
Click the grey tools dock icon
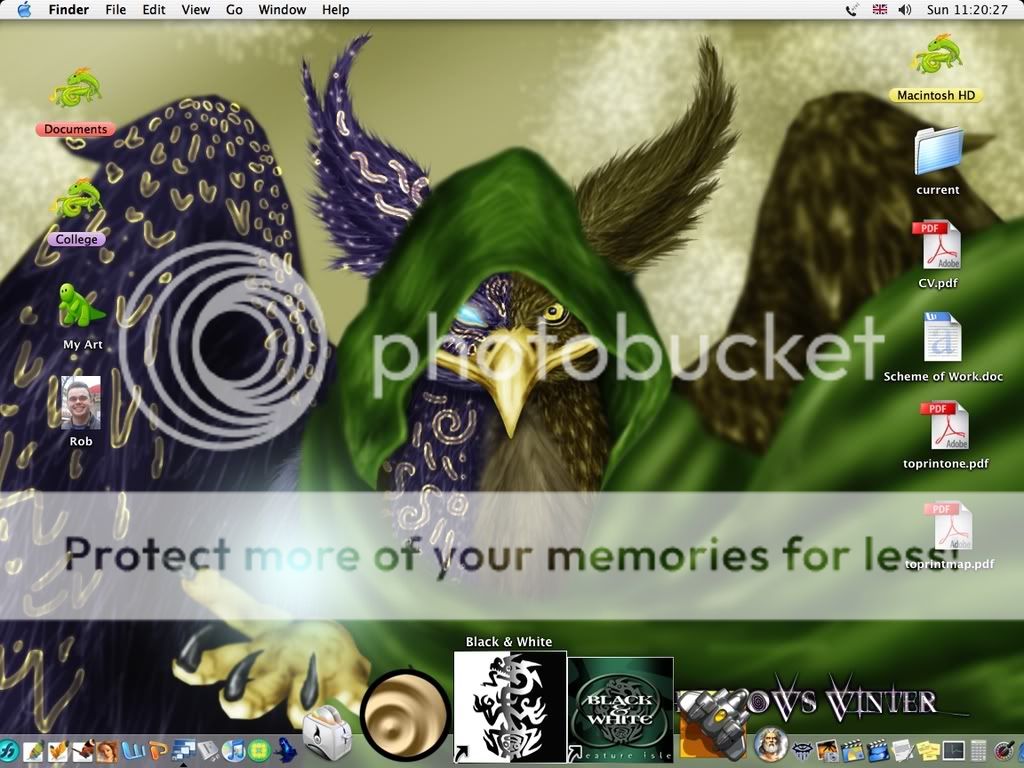208,750
